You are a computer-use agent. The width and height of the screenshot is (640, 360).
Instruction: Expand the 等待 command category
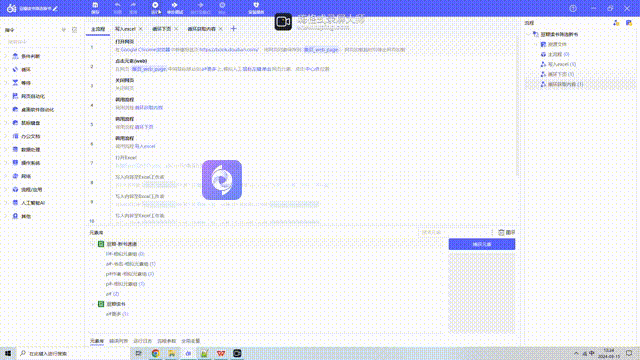point(6,83)
